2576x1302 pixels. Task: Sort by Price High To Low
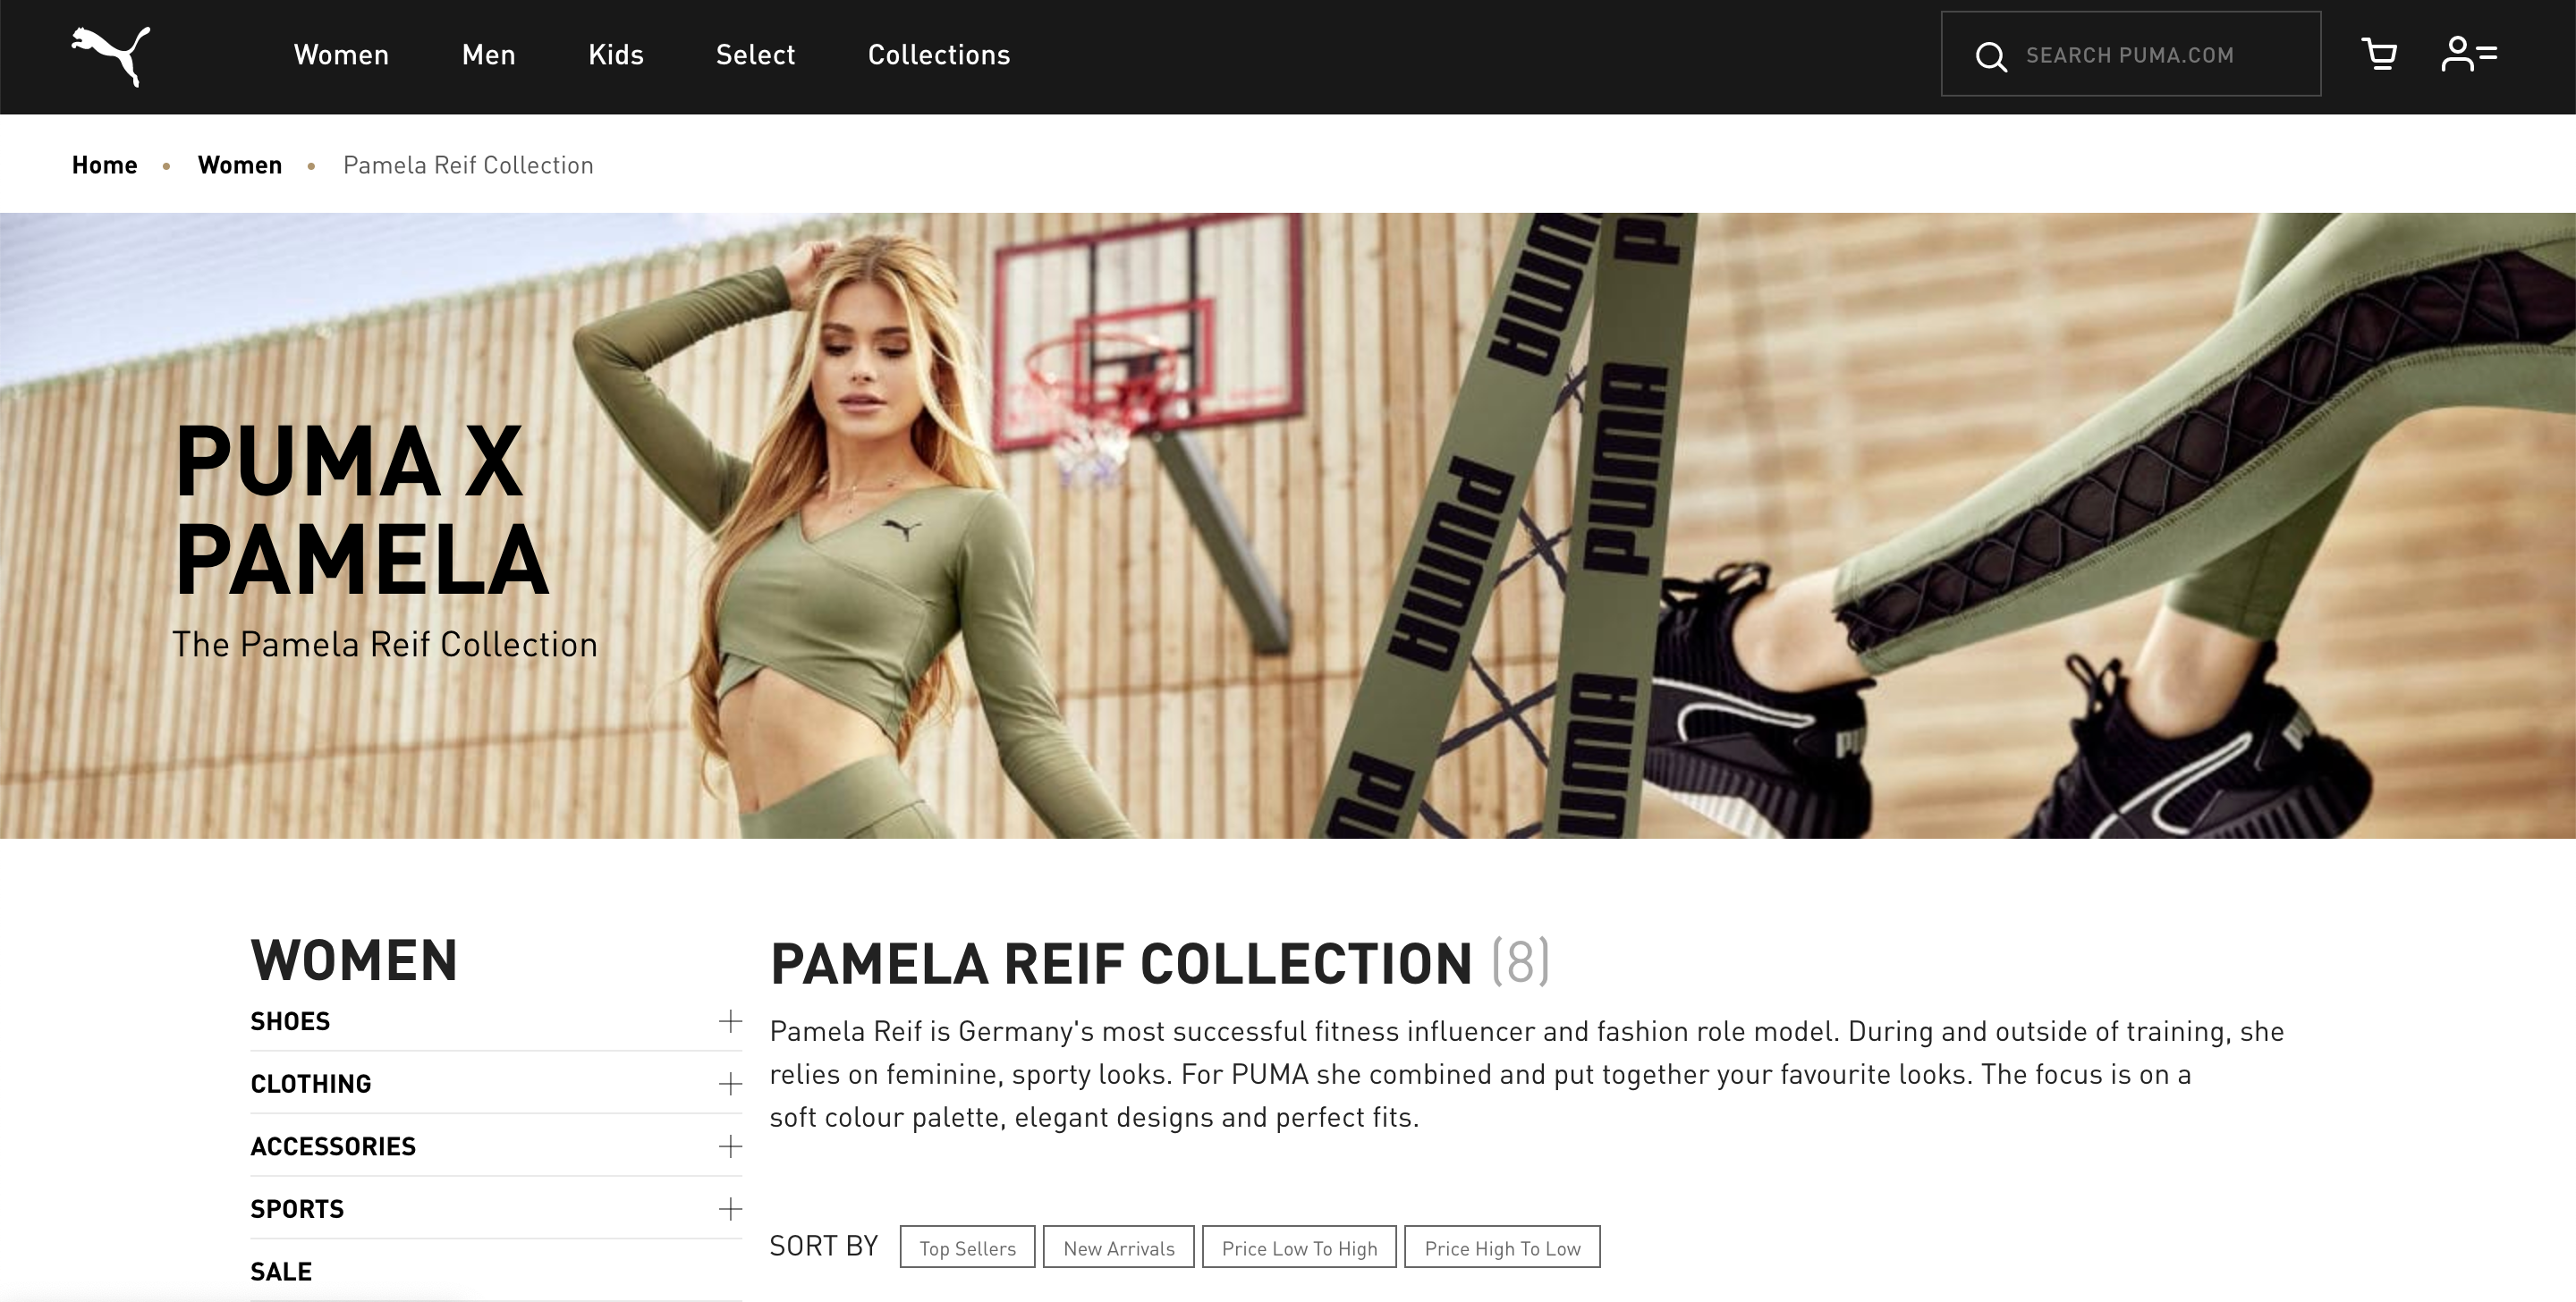1502,1247
